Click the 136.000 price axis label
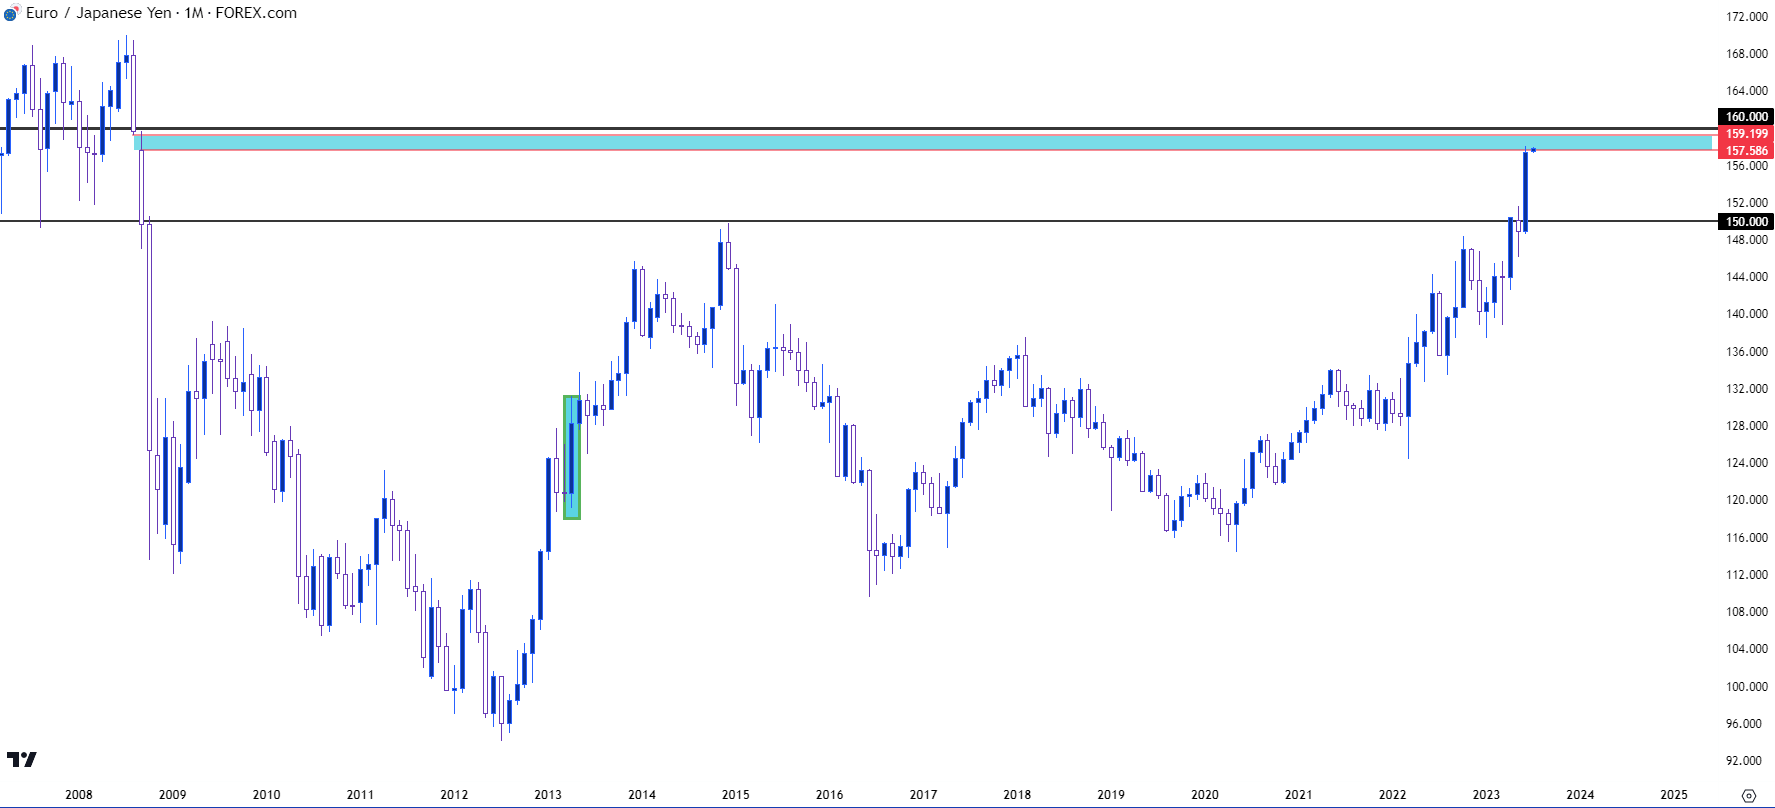This screenshot has width=1775, height=808. 1746,352
